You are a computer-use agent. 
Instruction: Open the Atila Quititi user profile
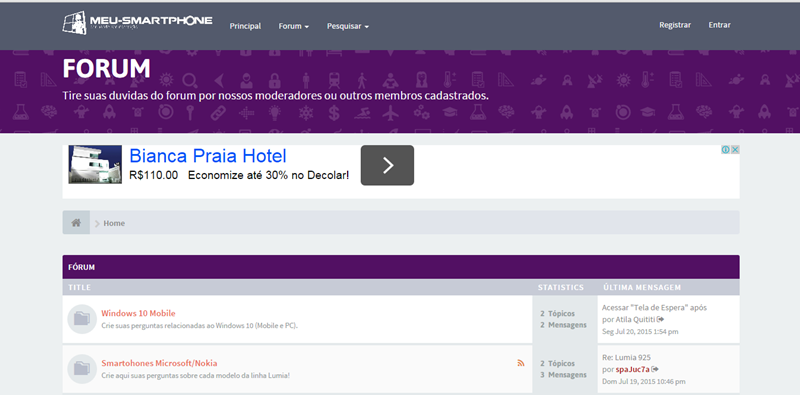pyautogui.click(x=636, y=319)
